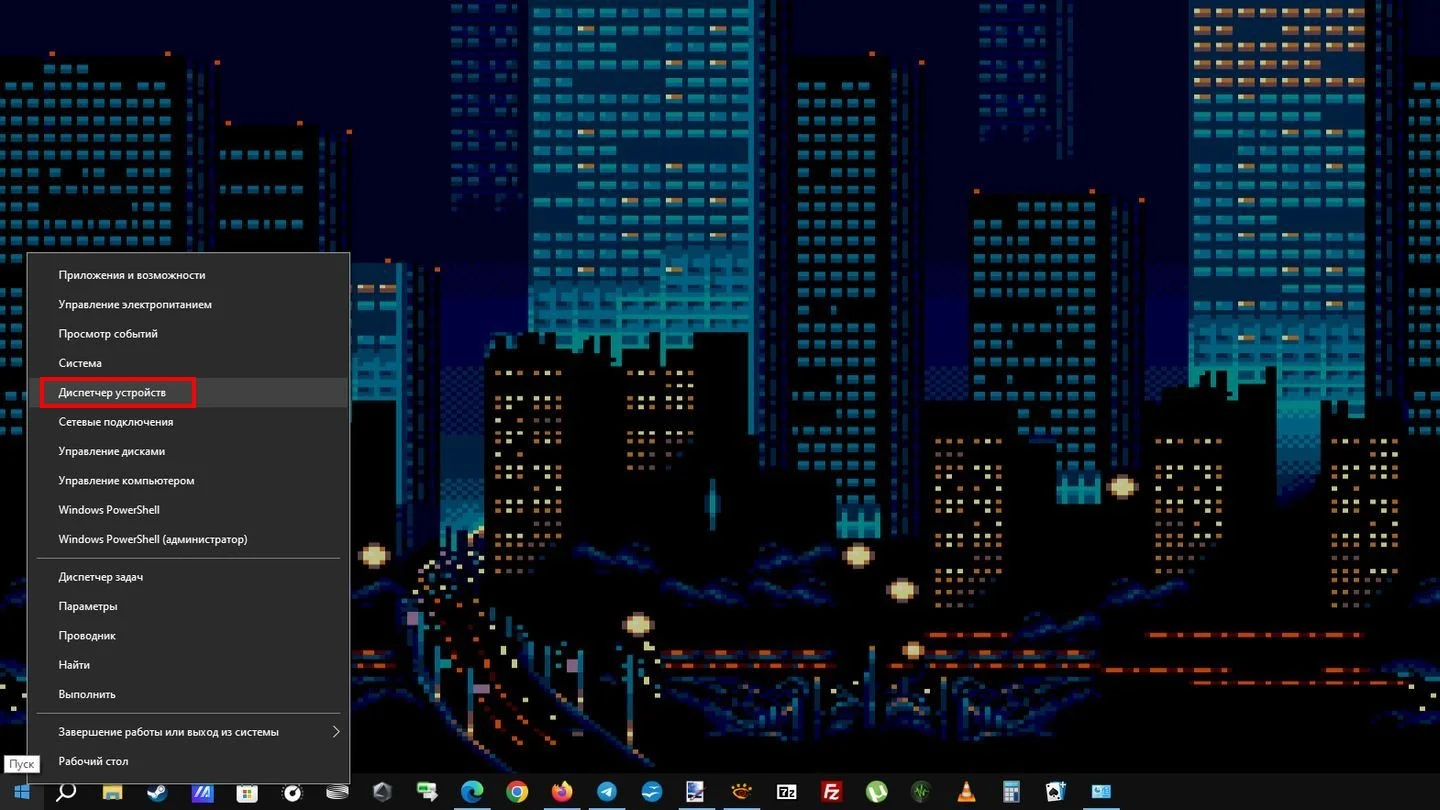Open the rightmost blue window taskbar icon

tap(1102, 792)
